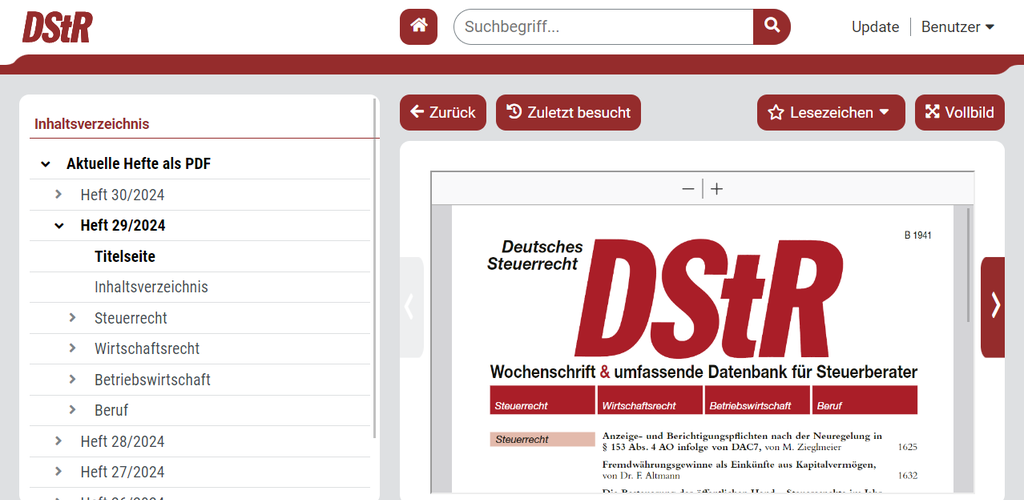The width and height of the screenshot is (1024, 500).
Task: Zoom out the PDF with minus icon
Action: point(688,189)
